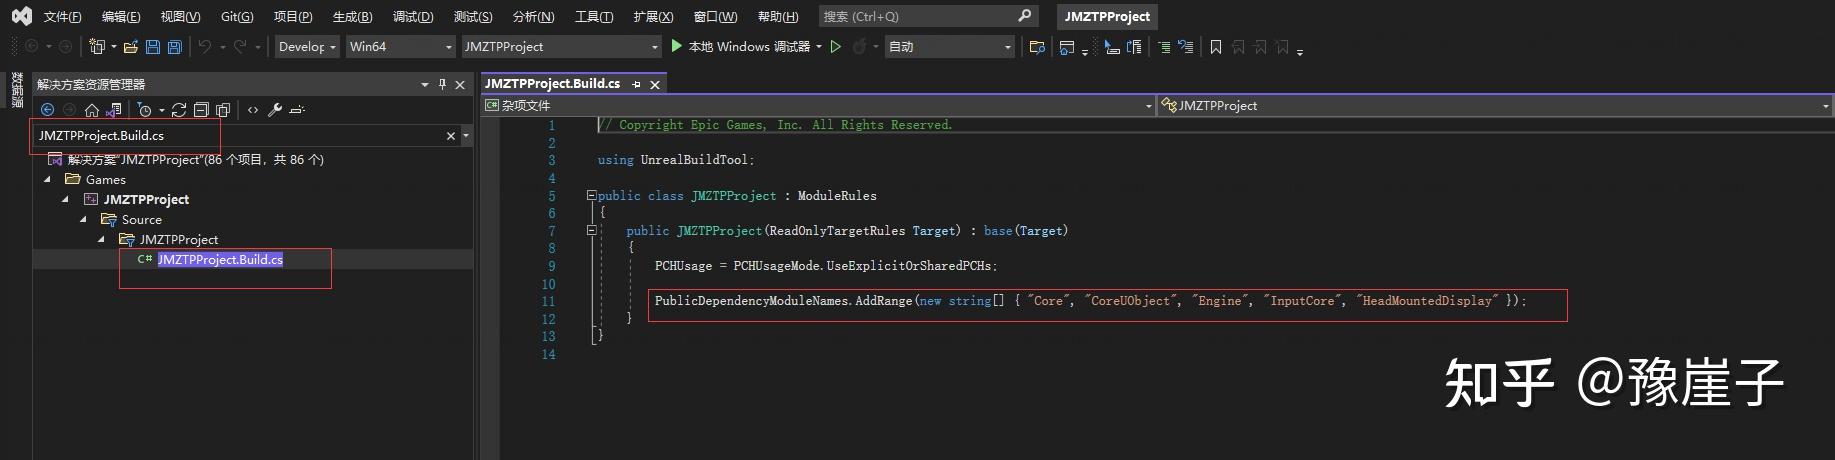Screen dimensions: 1835x460
Task: Open the 杂项文件 navigation dropdown
Action: click(x=818, y=105)
